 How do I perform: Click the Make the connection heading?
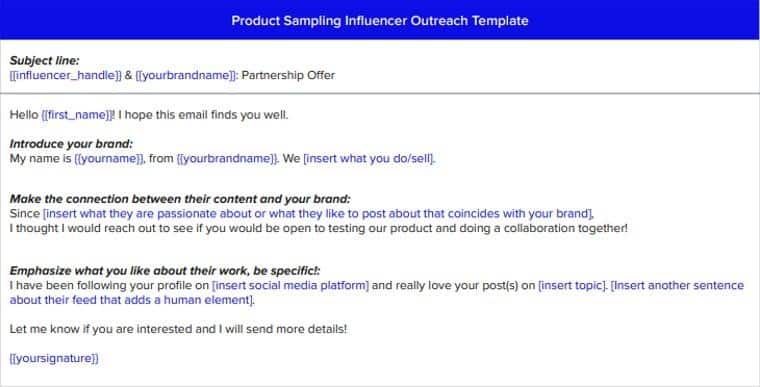tap(180, 199)
